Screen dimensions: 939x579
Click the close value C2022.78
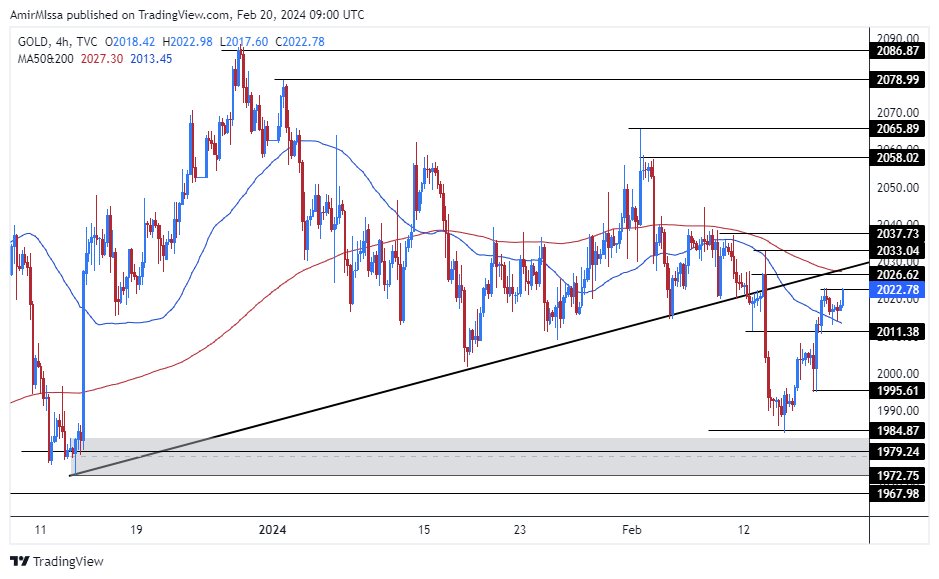(300, 42)
